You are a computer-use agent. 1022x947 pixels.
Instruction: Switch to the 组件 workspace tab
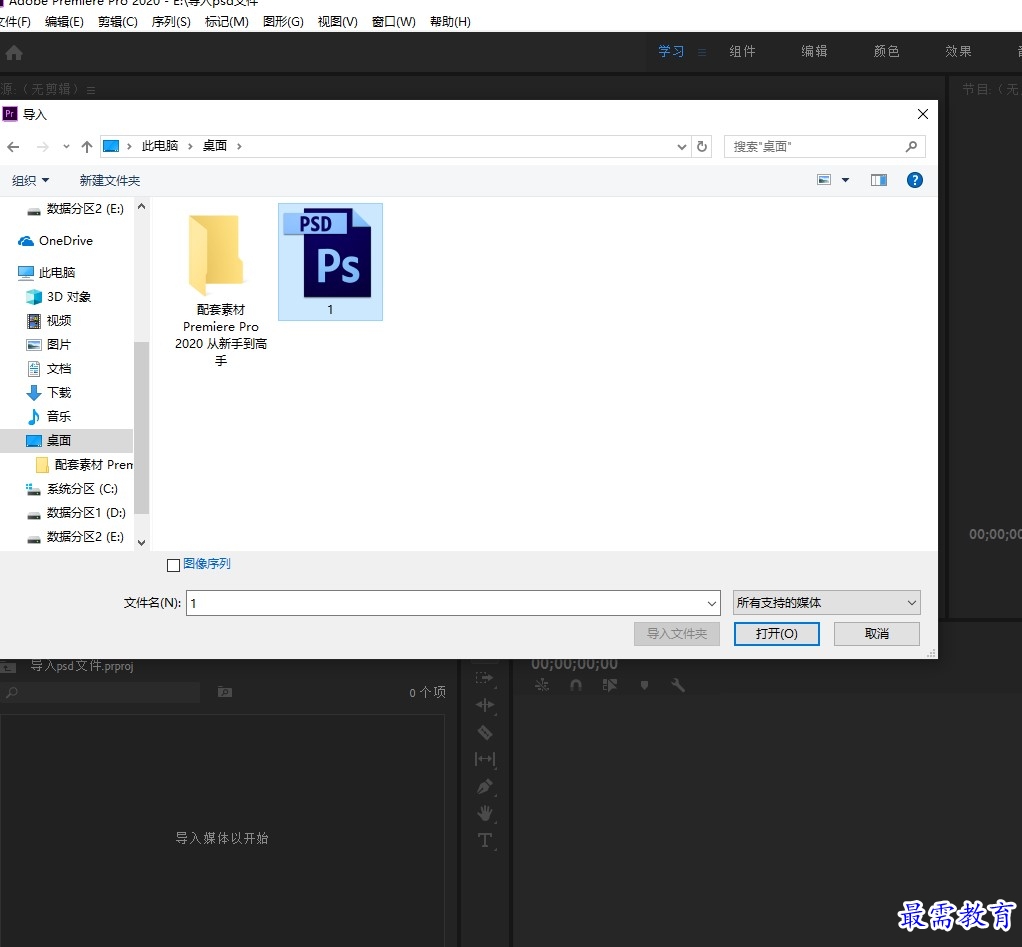pyautogui.click(x=742, y=51)
